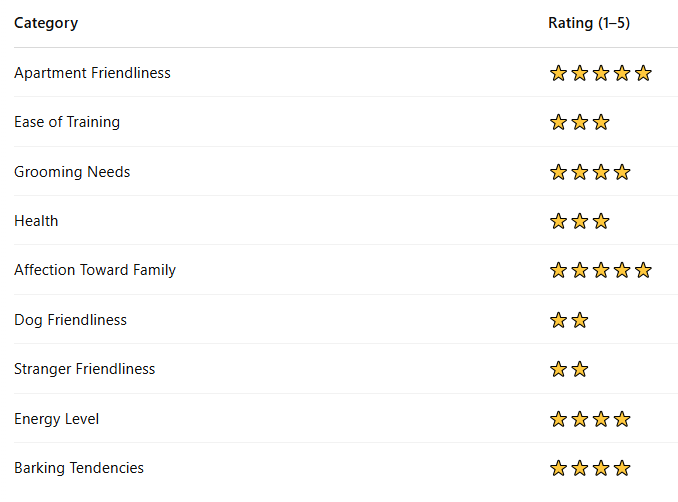The image size is (678, 502).
Task: Click the third star of Ease of Training
Action: coord(601,122)
